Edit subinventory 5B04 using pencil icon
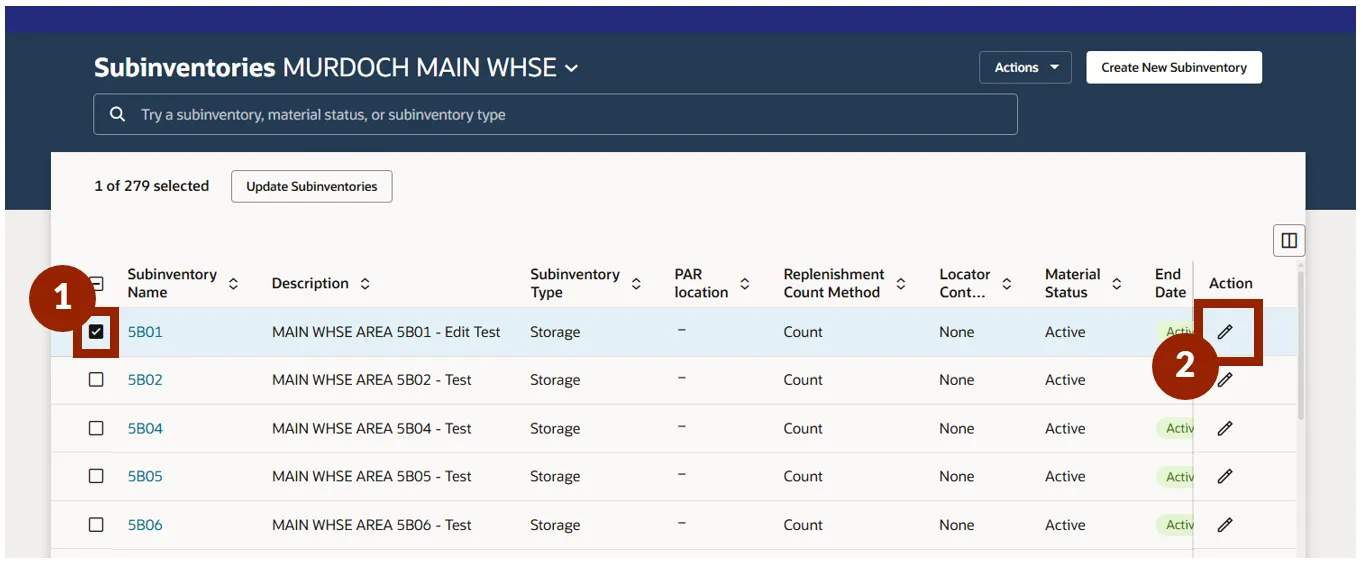1363x568 pixels. pyautogui.click(x=1224, y=428)
